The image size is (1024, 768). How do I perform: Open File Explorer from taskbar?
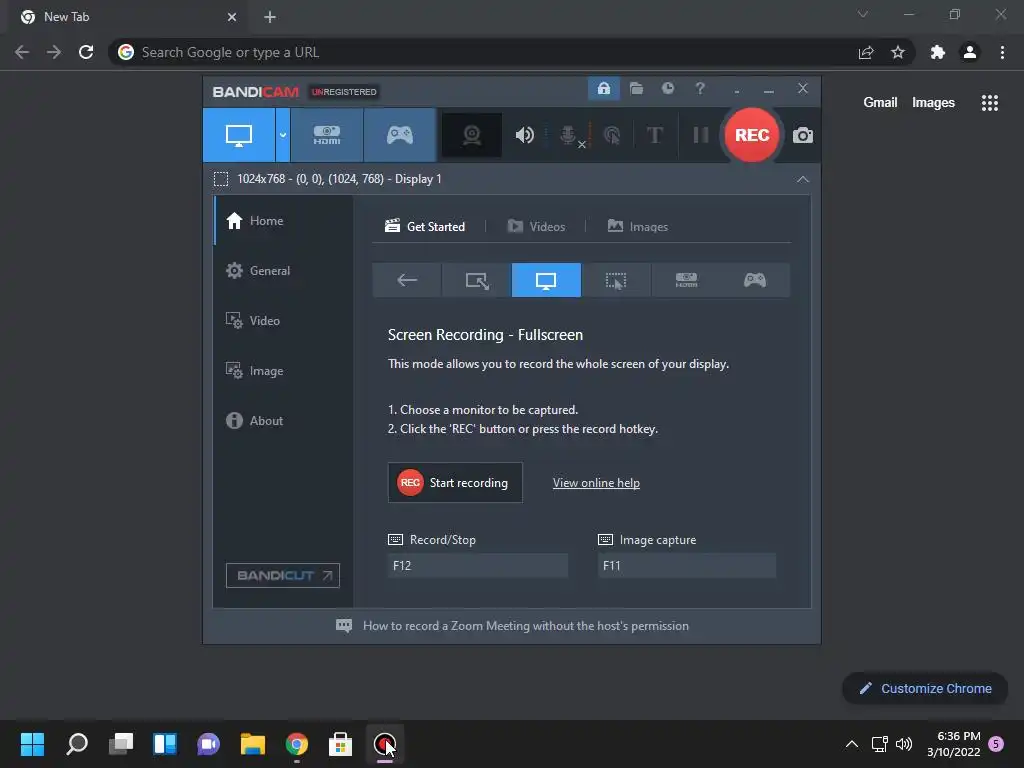point(253,744)
